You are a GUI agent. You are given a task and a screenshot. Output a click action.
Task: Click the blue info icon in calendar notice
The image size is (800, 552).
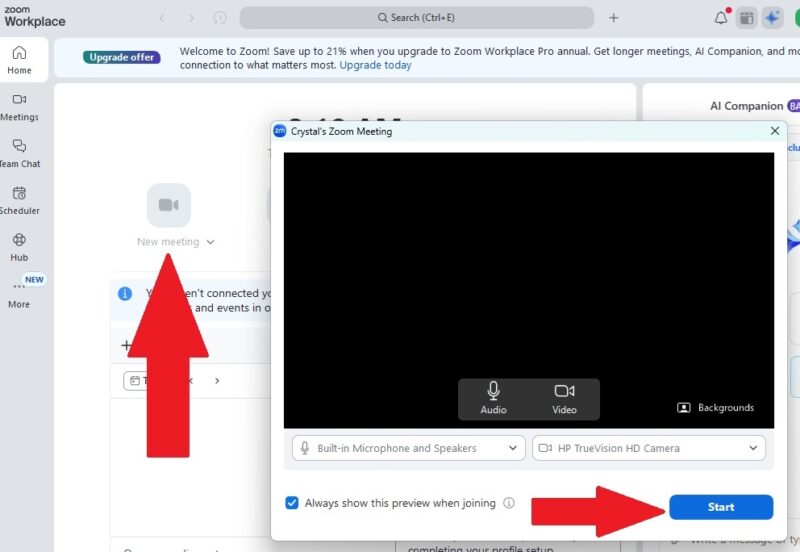(125, 294)
